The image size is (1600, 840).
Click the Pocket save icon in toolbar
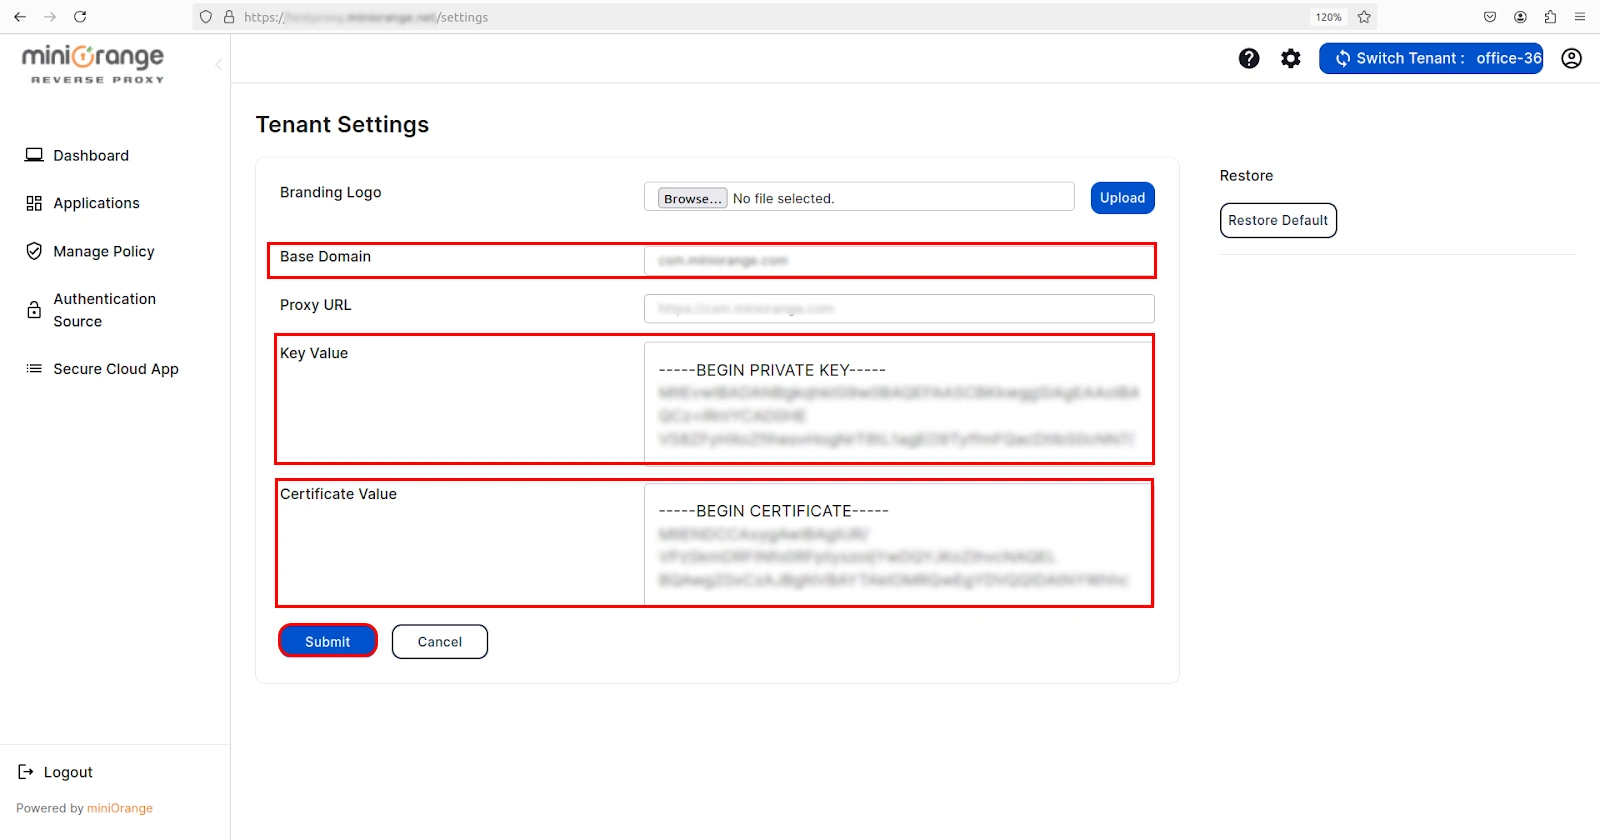(1490, 17)
